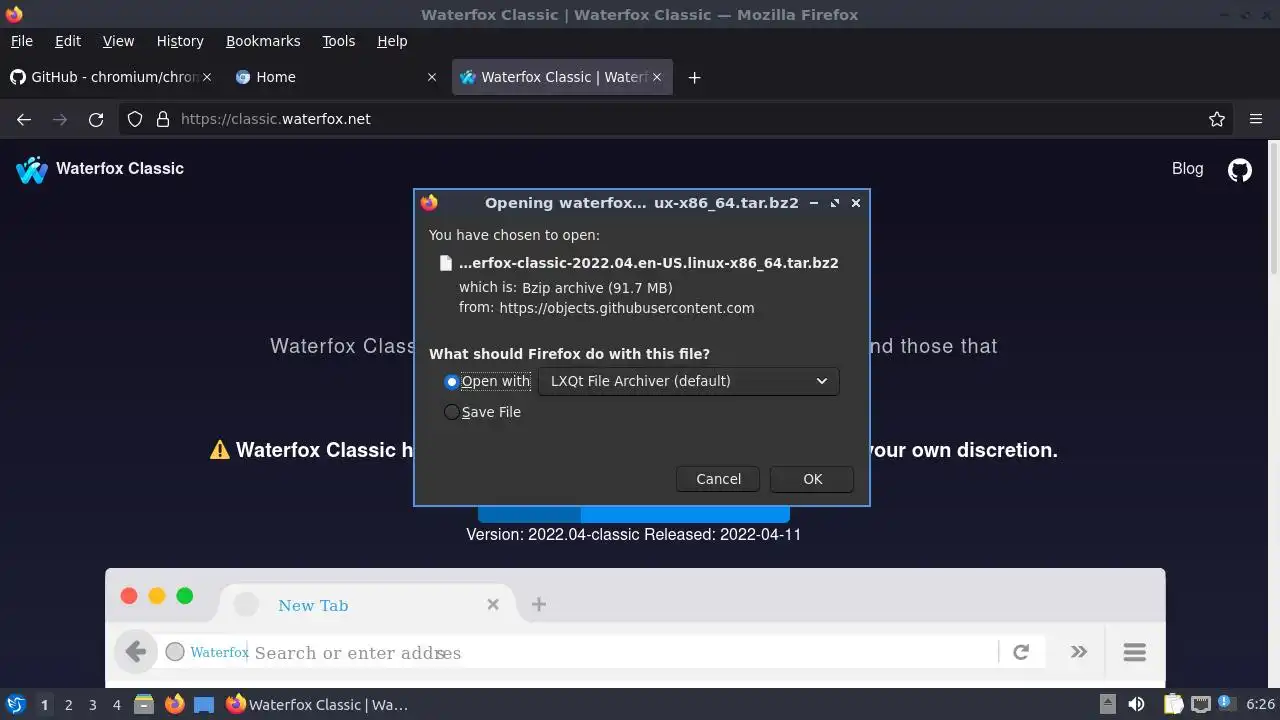This screenshot has height=720, width=1280.
Task: Close the Waterfox Classic tab
Action: click(x=657, y=77)
